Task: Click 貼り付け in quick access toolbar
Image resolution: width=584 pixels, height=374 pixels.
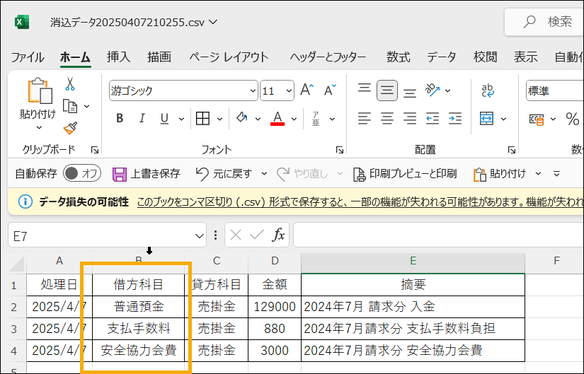Action: point(500,174)
